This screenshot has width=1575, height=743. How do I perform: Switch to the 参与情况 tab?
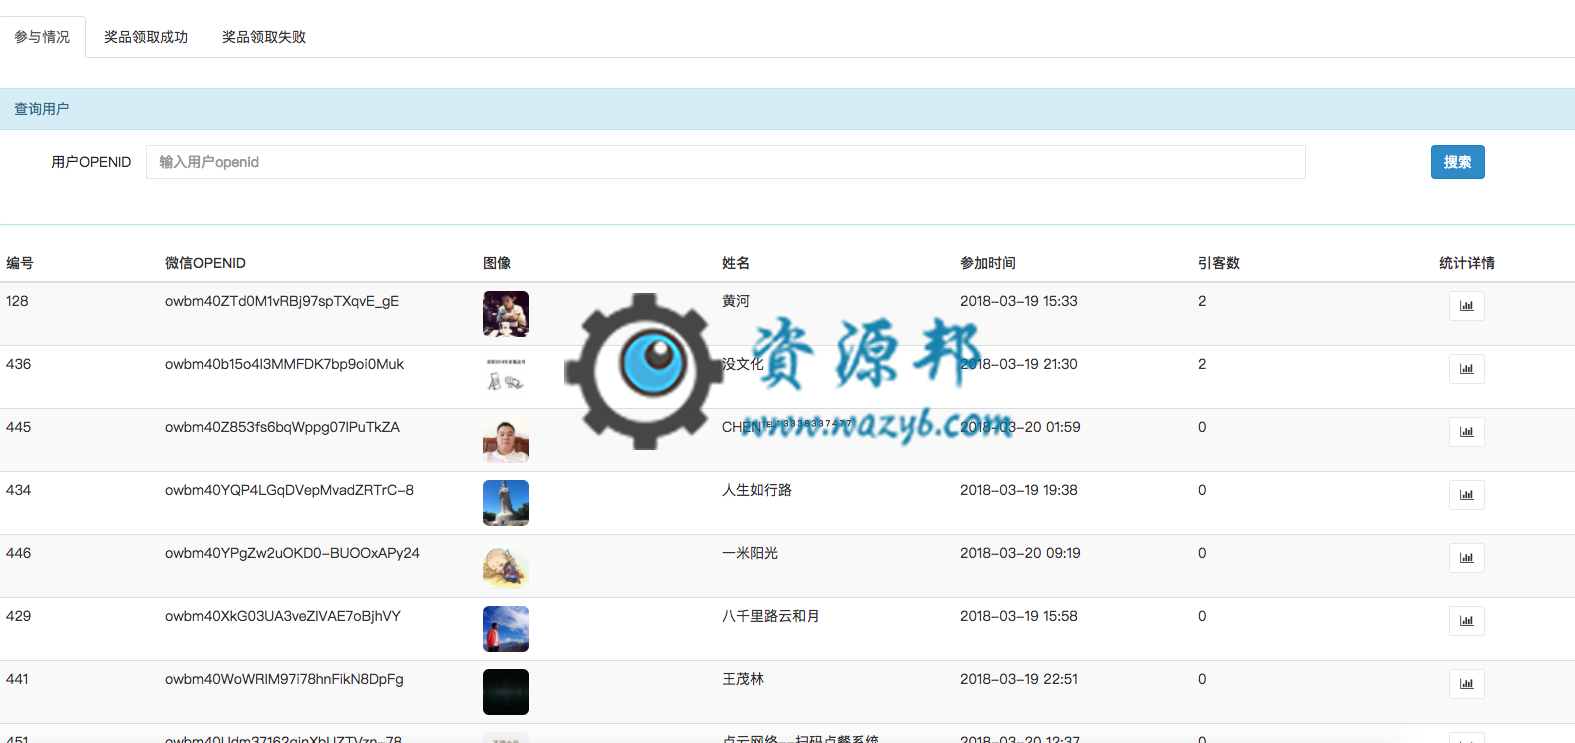[42, 37]
